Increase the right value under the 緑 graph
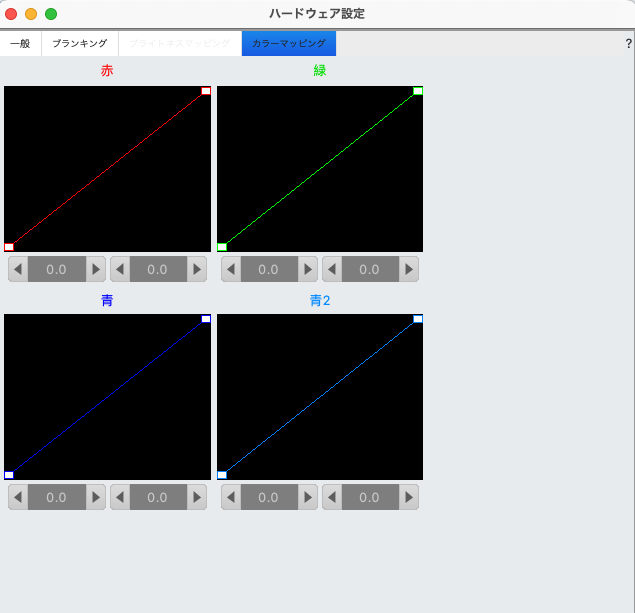The image size is (635, 613). tap(409, 269)
